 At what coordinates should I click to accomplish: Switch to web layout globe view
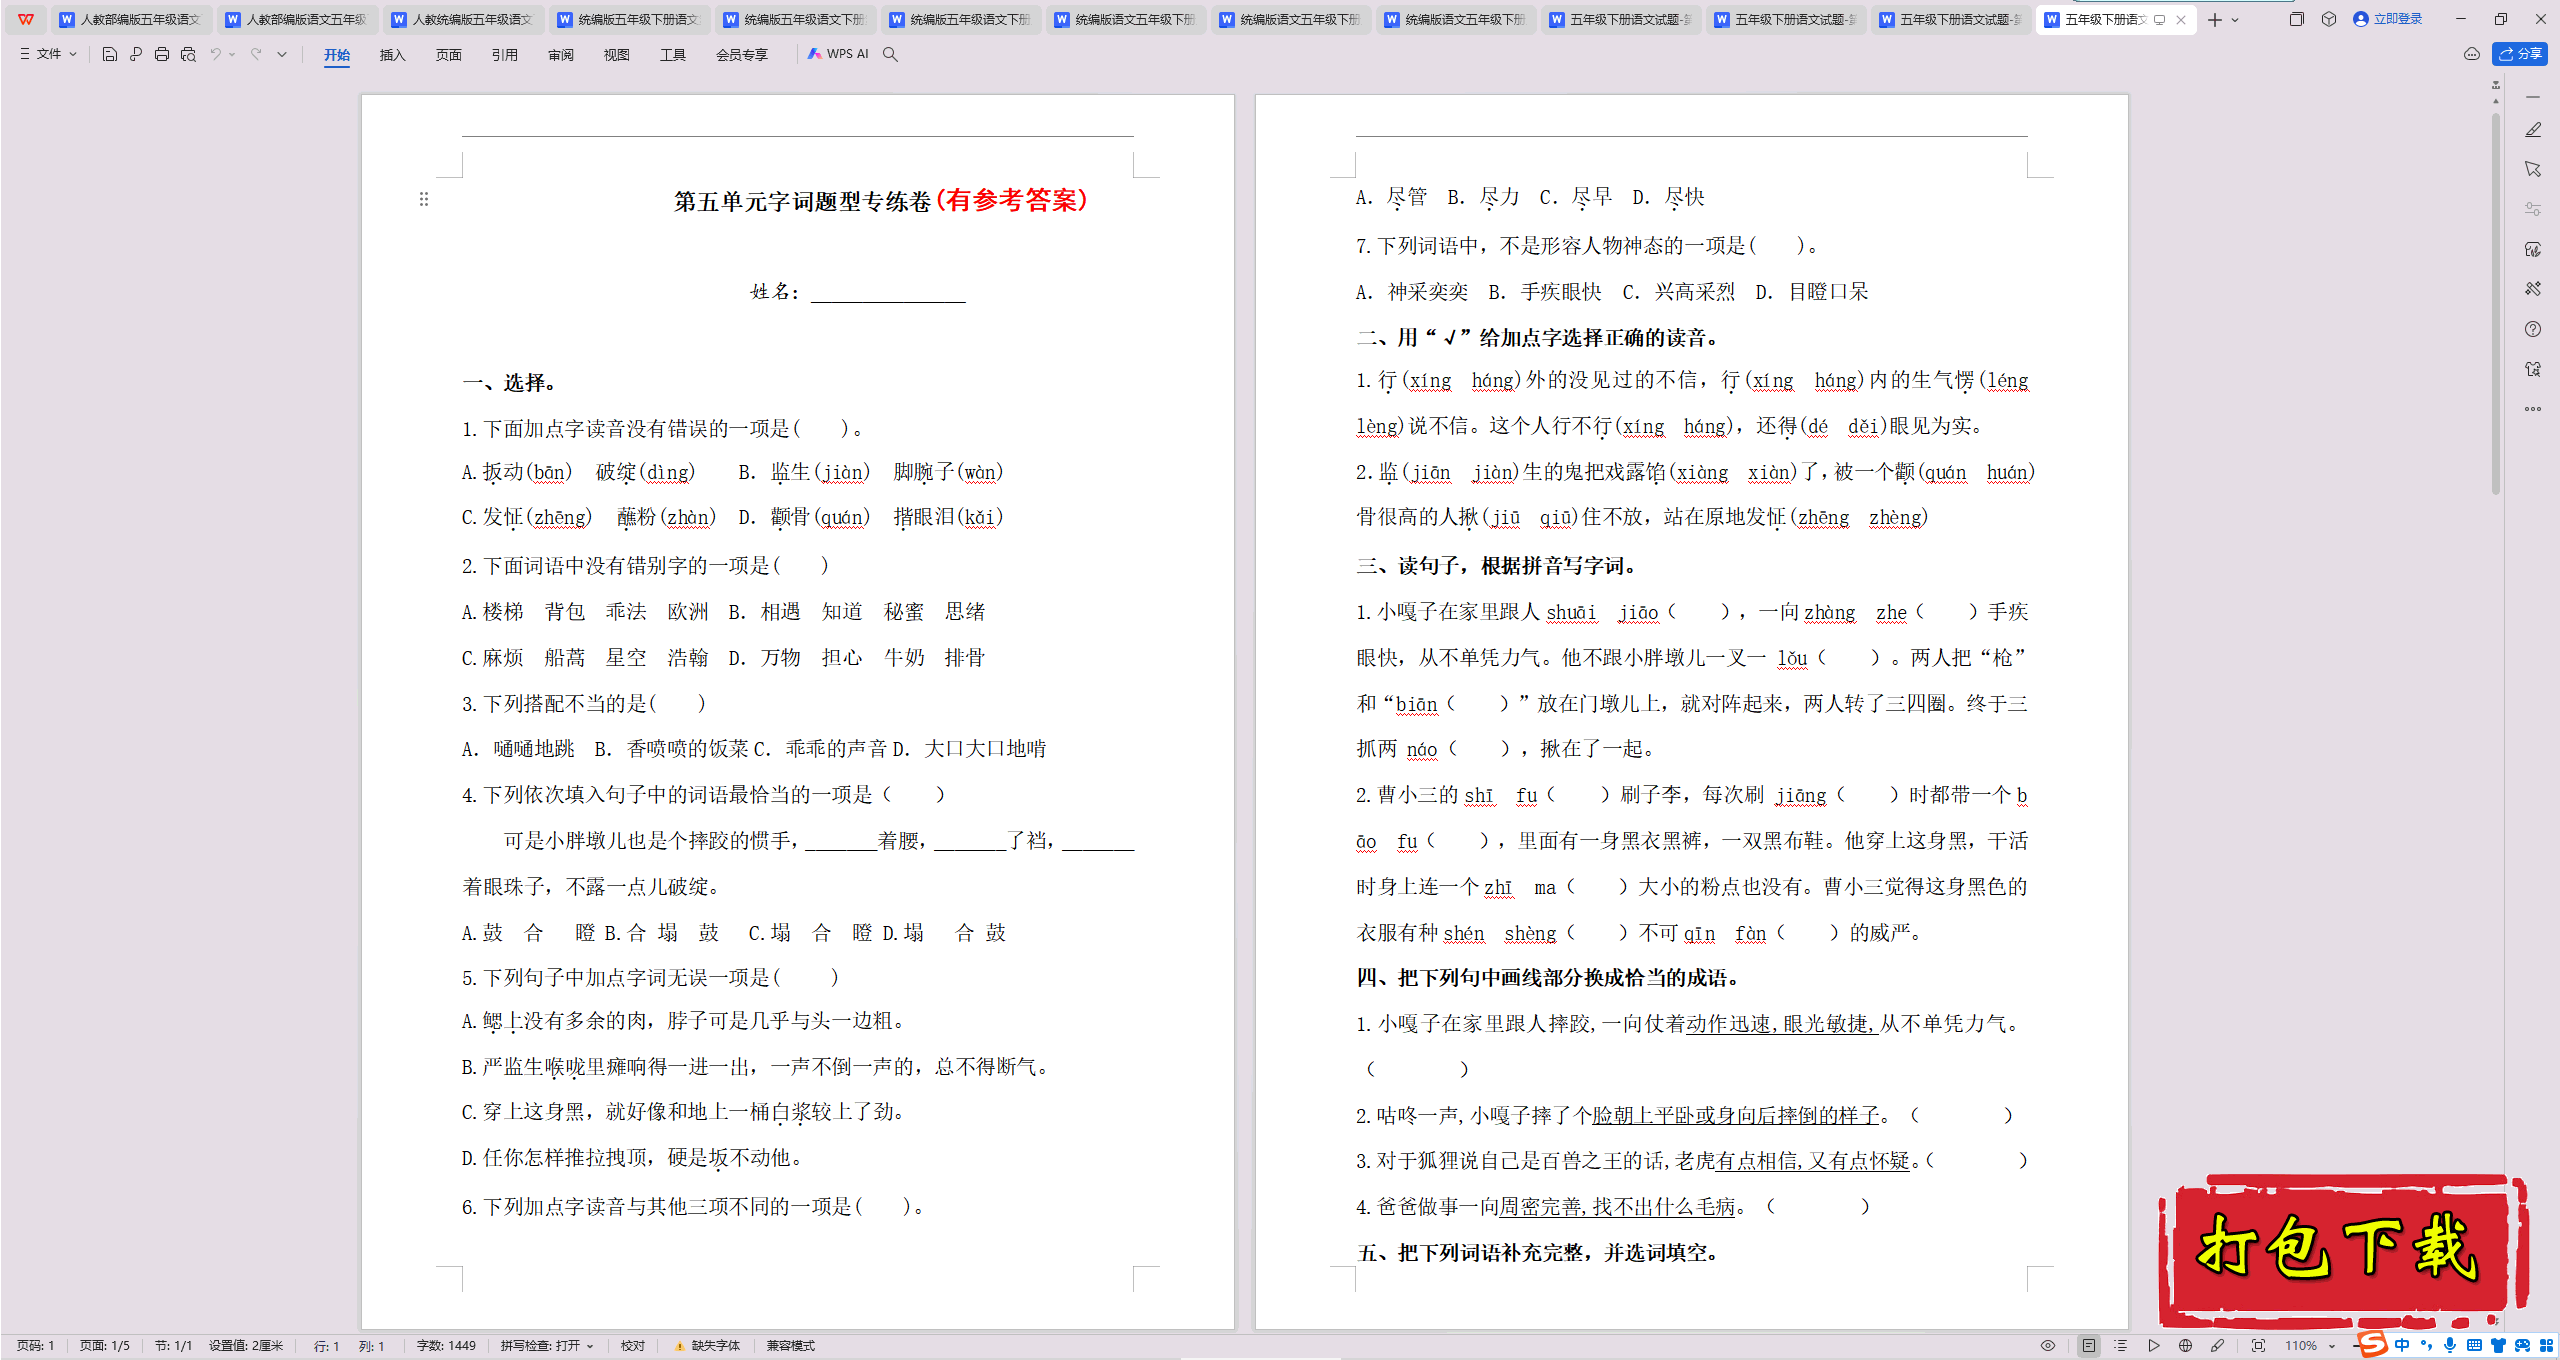(2186, 1346)
